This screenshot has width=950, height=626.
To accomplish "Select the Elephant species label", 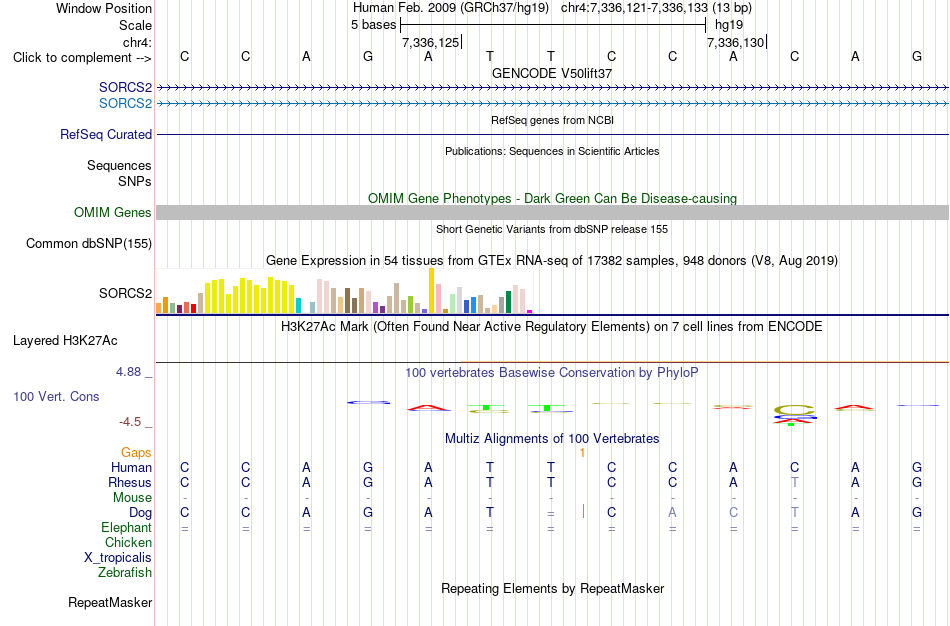I will pos(127,527).
